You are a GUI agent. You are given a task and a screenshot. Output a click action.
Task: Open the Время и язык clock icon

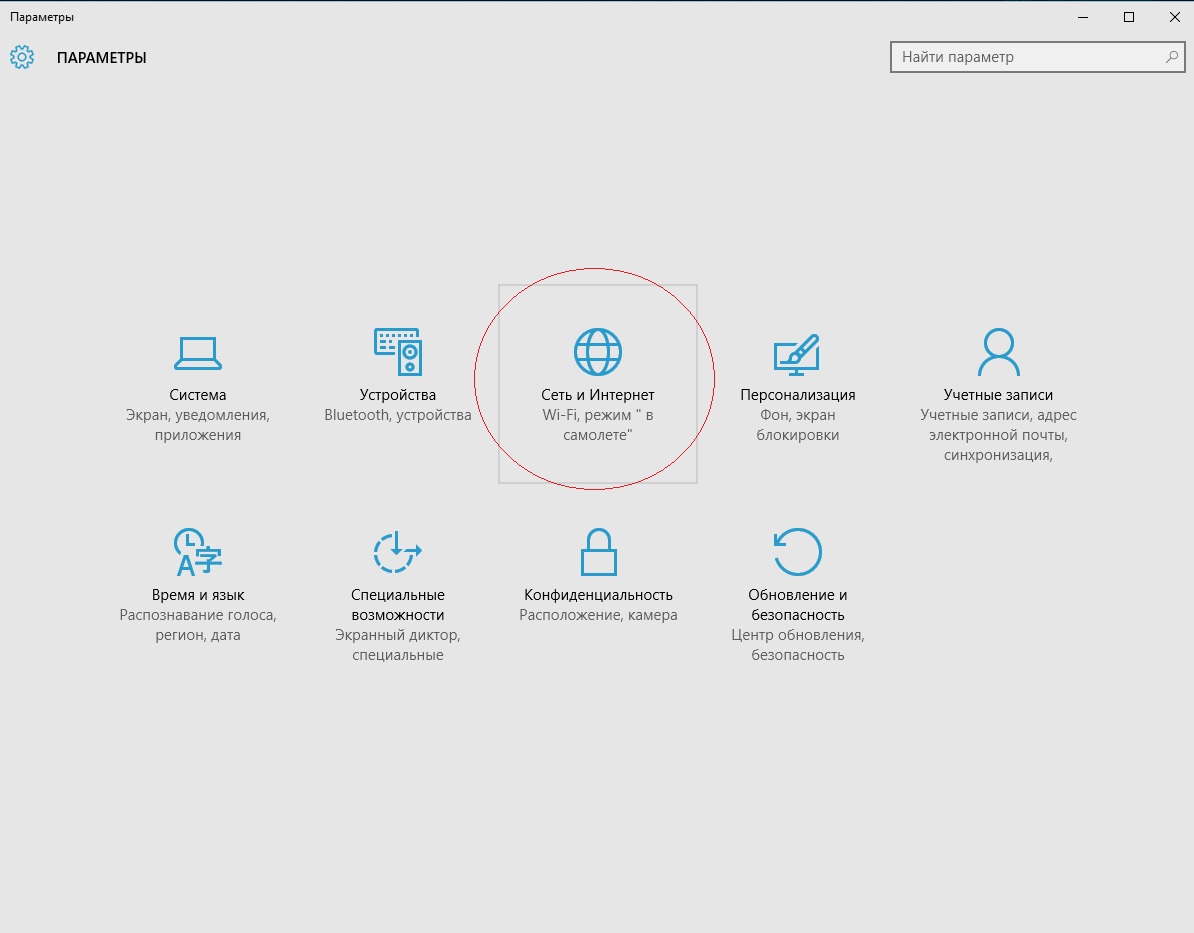point(198,552)
